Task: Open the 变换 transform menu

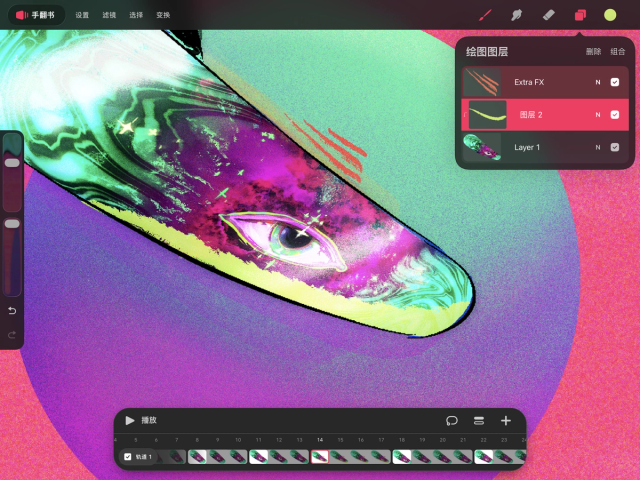Action: (x=163, y=15)
